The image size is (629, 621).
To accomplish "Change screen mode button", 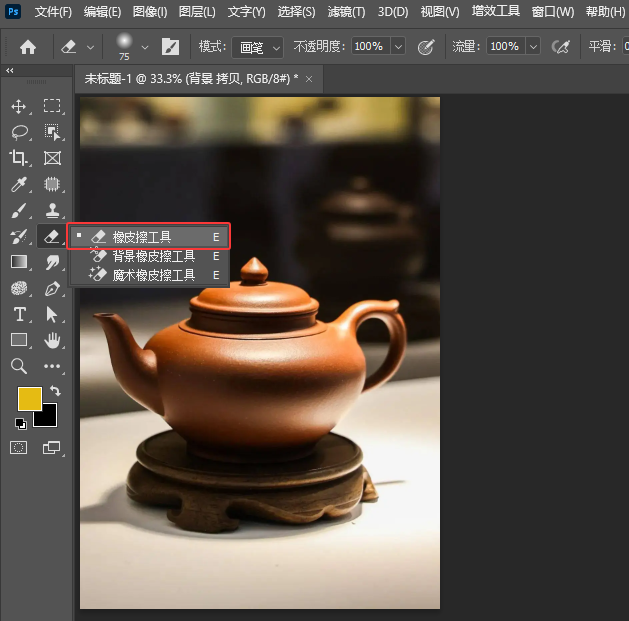I will [52, 447].
